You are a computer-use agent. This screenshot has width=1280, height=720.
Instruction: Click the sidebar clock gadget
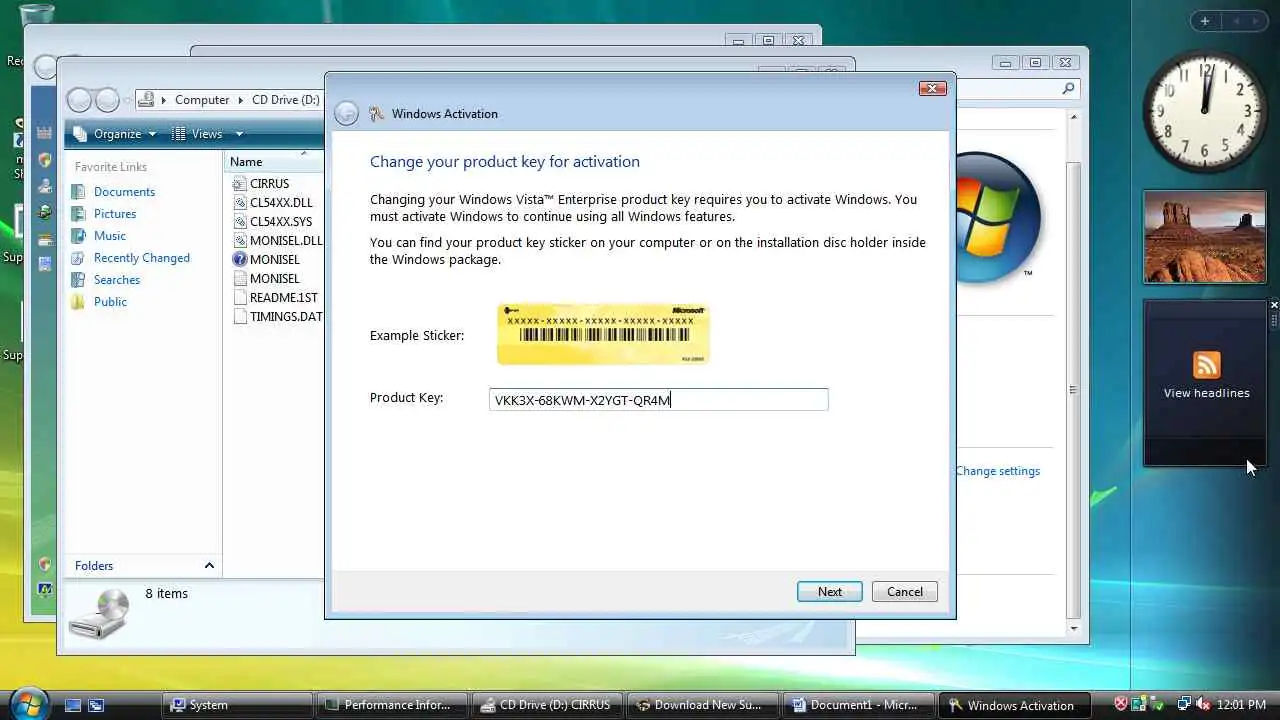(1204, 110)
